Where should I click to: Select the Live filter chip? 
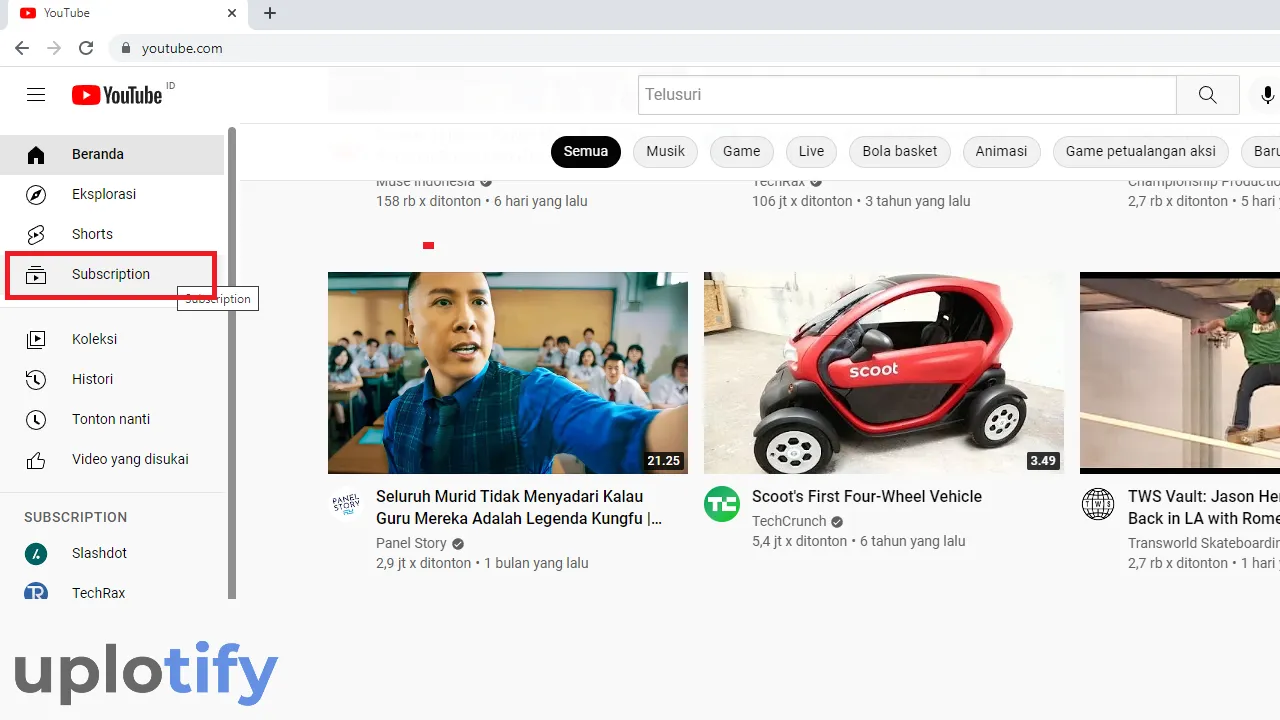[x=812, y=152]
